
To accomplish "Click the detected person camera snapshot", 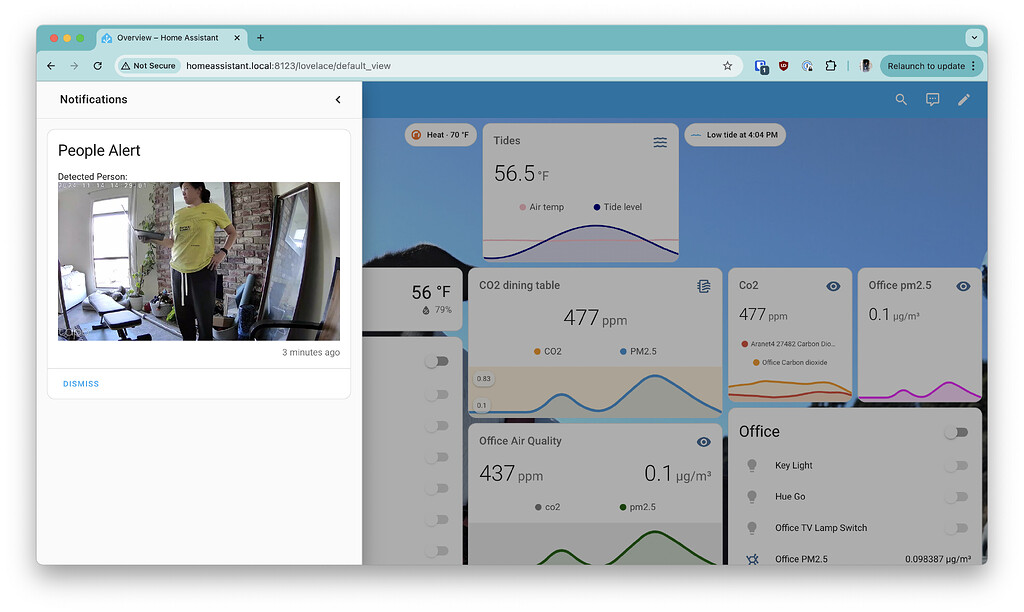I will point(198,260).
